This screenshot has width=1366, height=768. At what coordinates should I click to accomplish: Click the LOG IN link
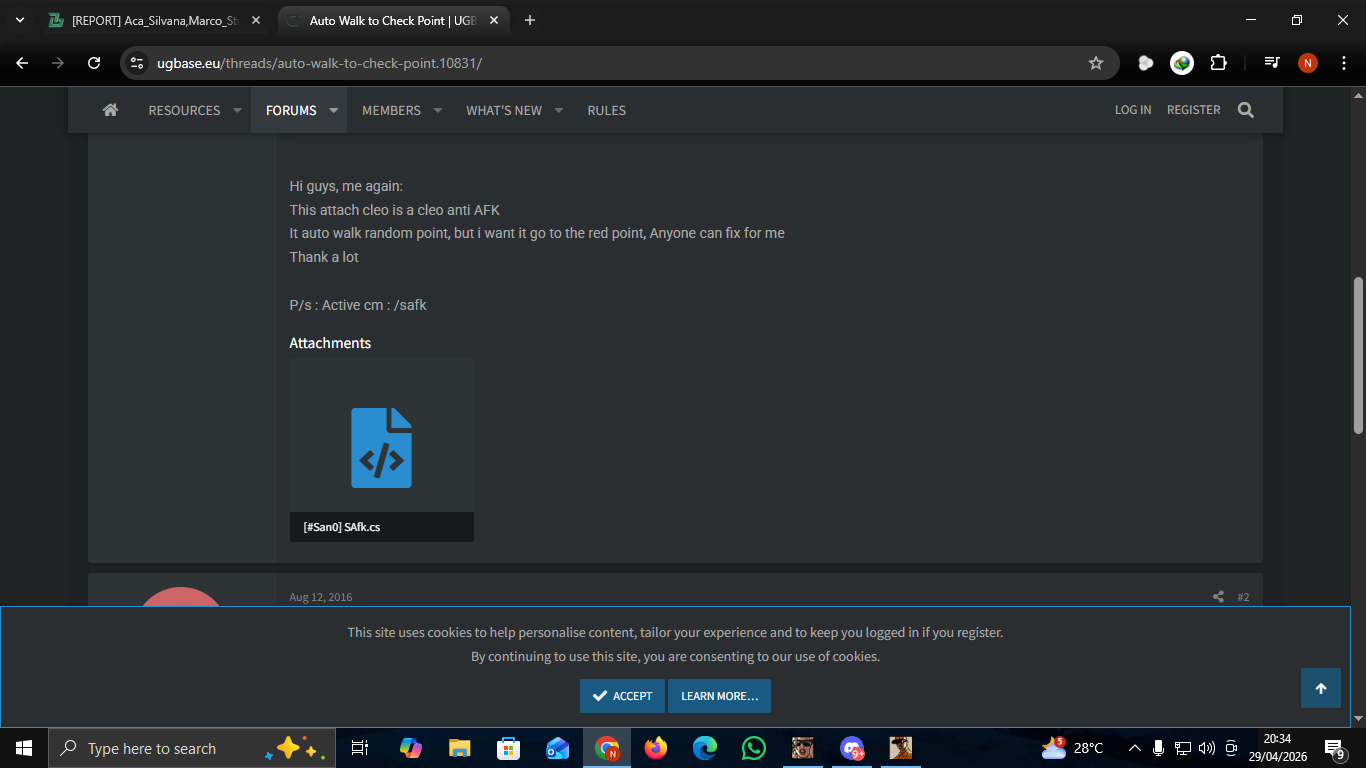tap(1133, 110)
